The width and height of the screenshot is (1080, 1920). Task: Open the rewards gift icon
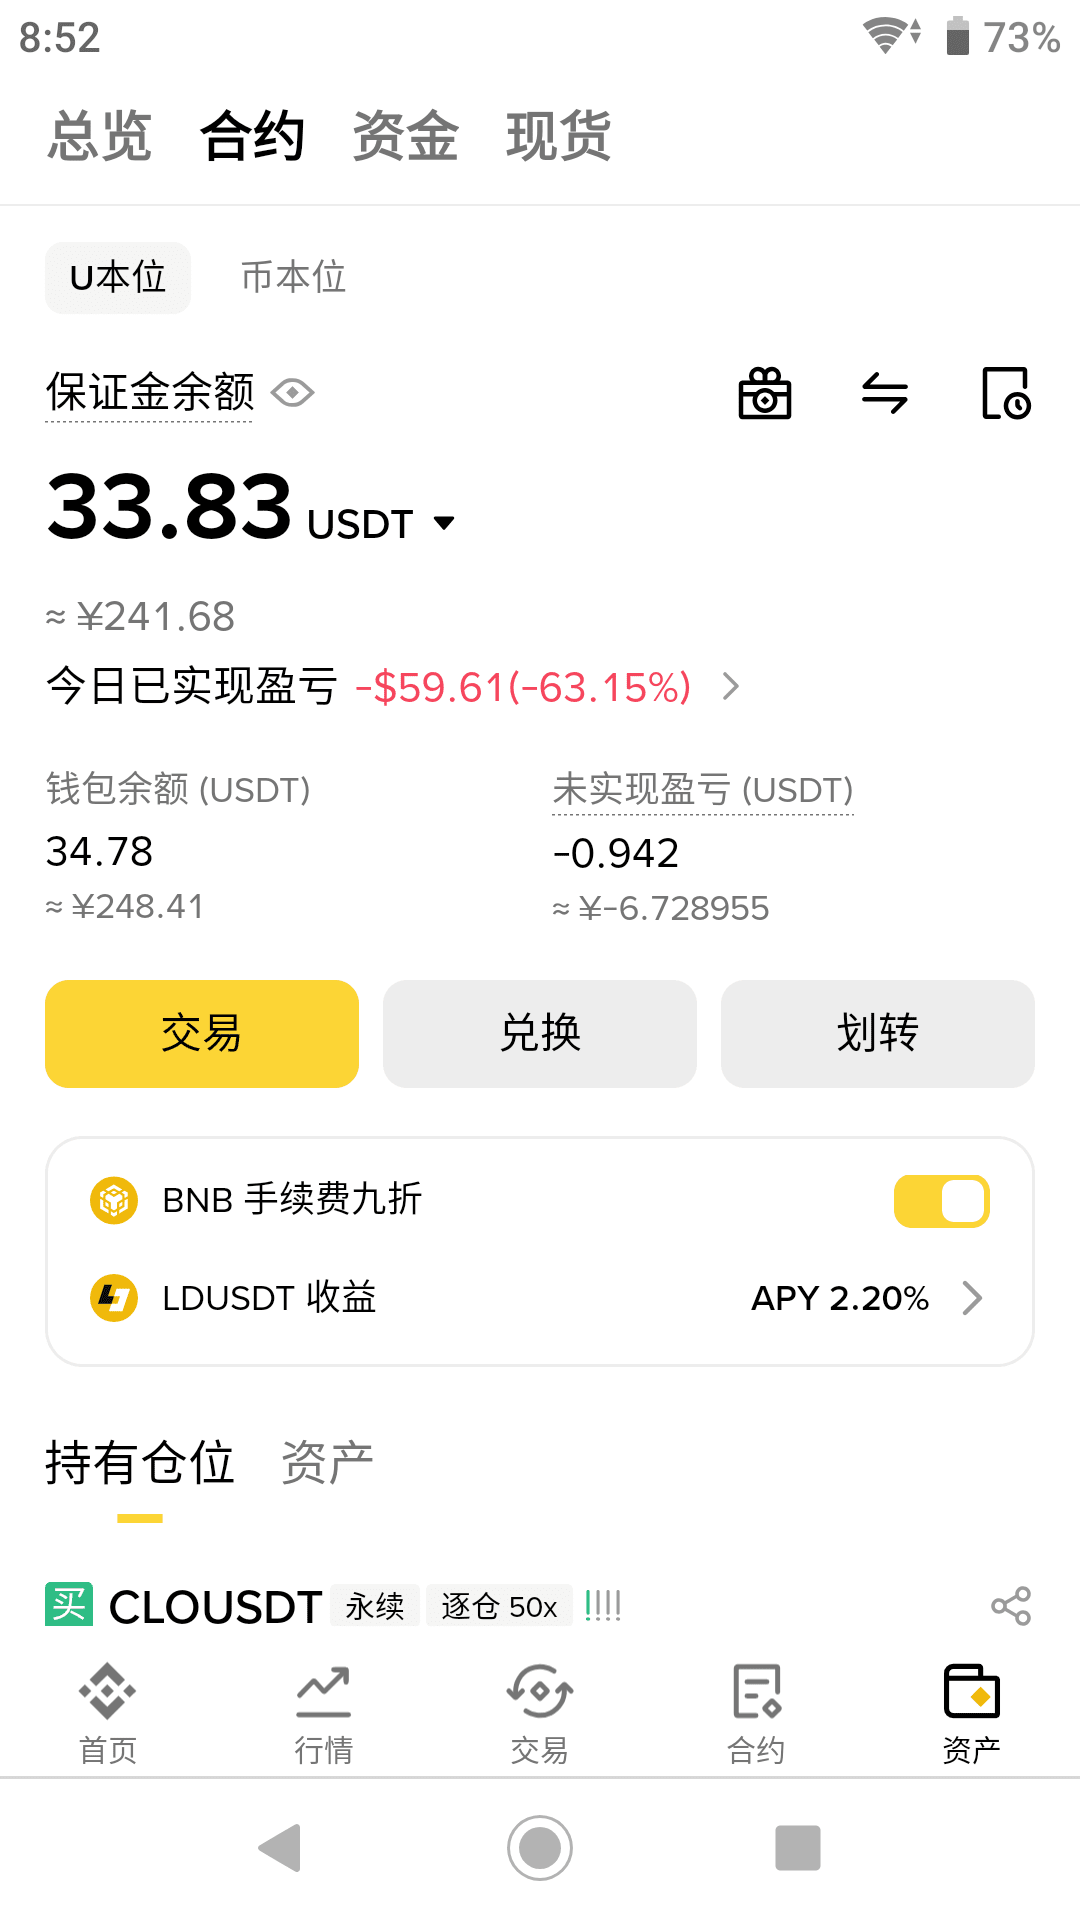pos(765,393)
